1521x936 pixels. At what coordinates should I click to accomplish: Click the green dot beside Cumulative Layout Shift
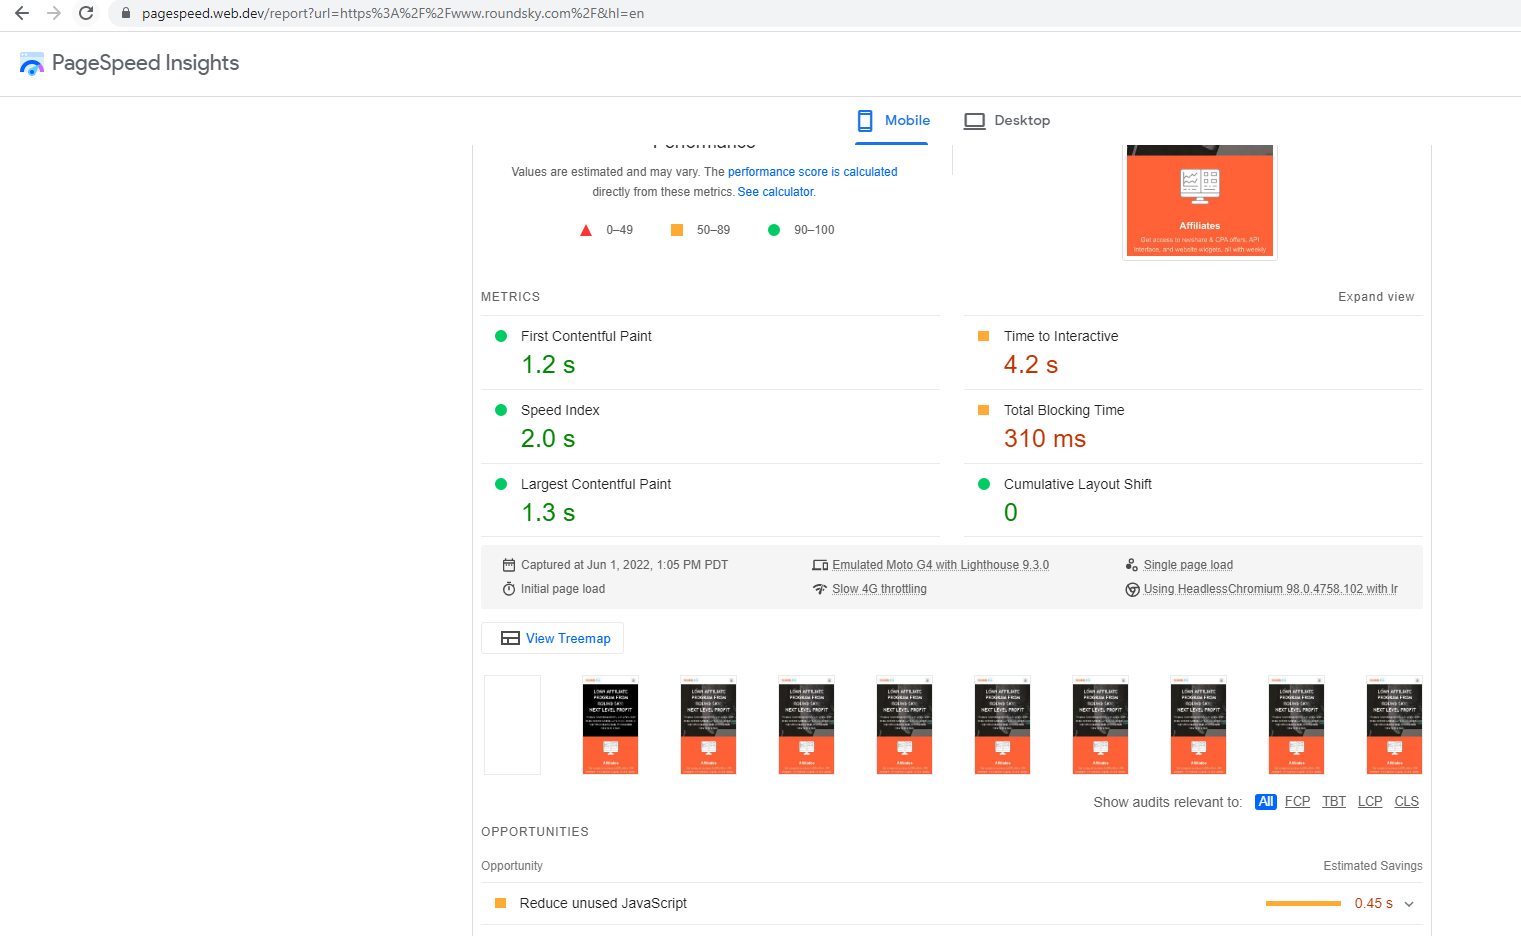pos(983,484)
